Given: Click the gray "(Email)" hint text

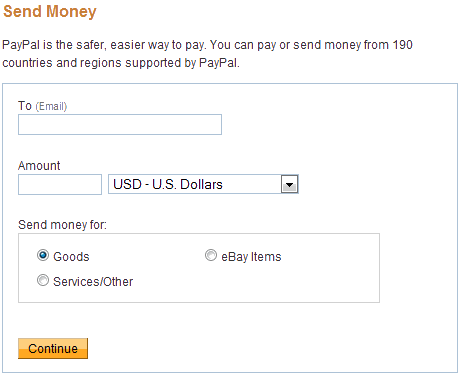Looking at the screenshot, I should click(x=51, y=106).
